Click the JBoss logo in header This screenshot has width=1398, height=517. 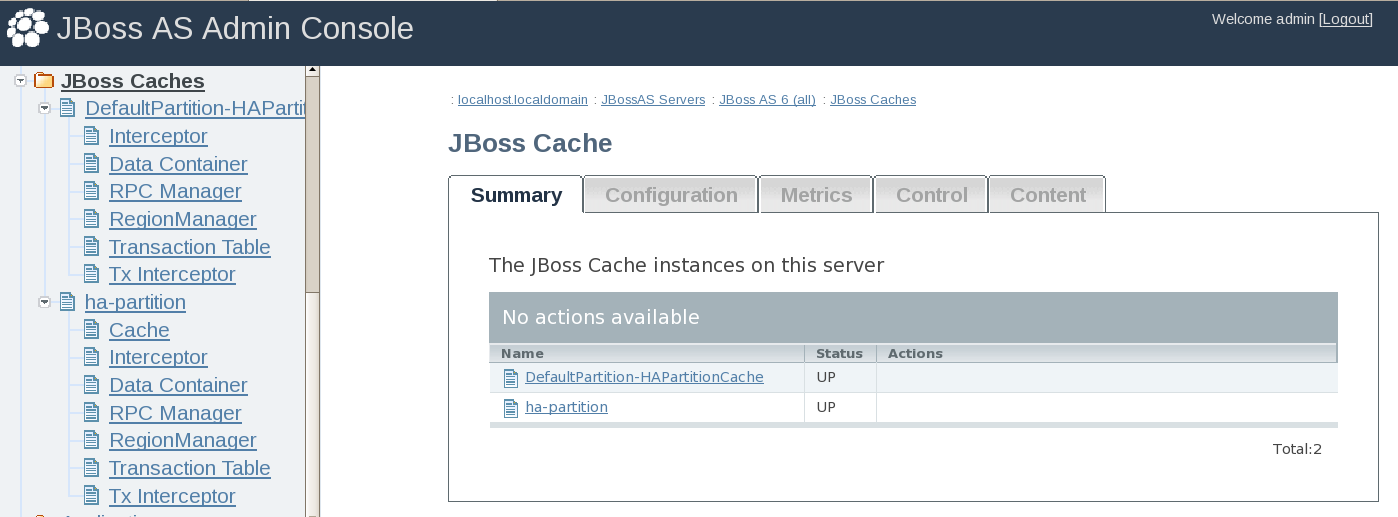tap(28, 28)
